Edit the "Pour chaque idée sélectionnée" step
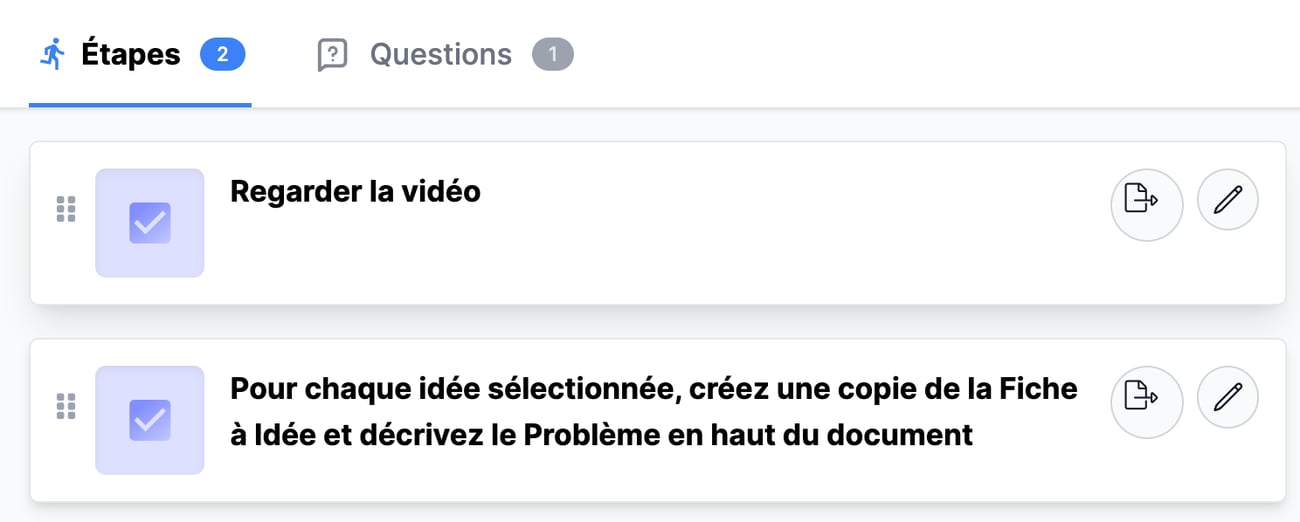This screenshot has width=1300, height=522. [1227, 397]
